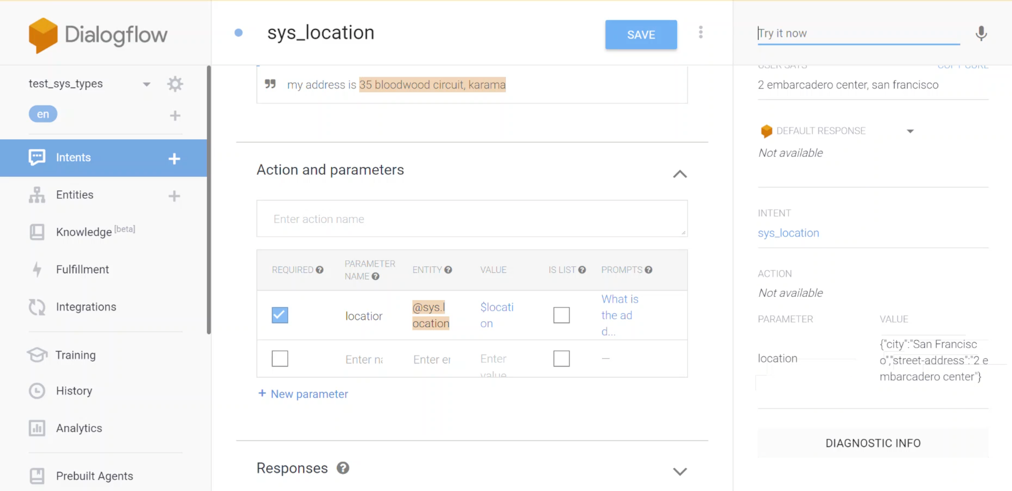Screen dimensions: 1012x491
Task: Click the Knowledge book icon
Action: tap(37, 232)
